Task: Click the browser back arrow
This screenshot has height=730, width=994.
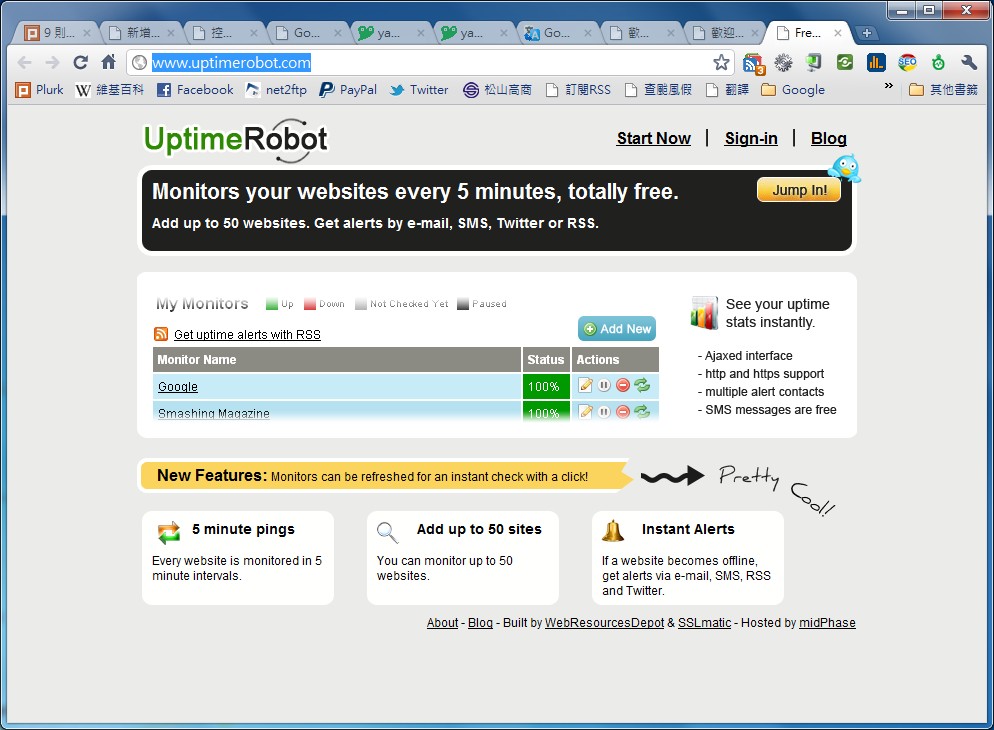Action: coord(25,62)
